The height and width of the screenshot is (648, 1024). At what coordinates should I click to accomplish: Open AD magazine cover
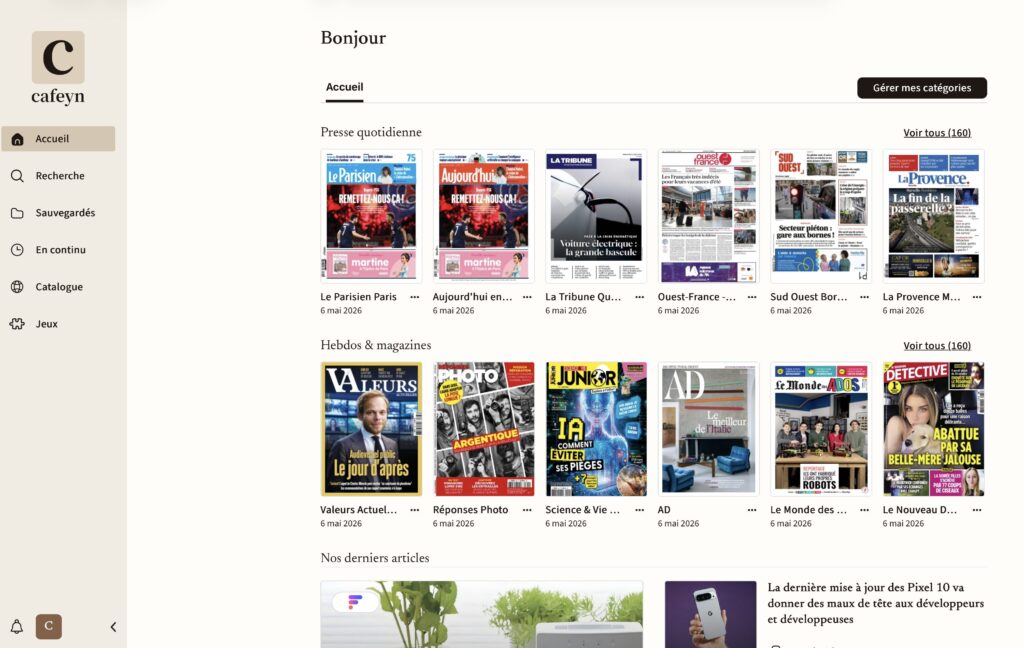708,429
